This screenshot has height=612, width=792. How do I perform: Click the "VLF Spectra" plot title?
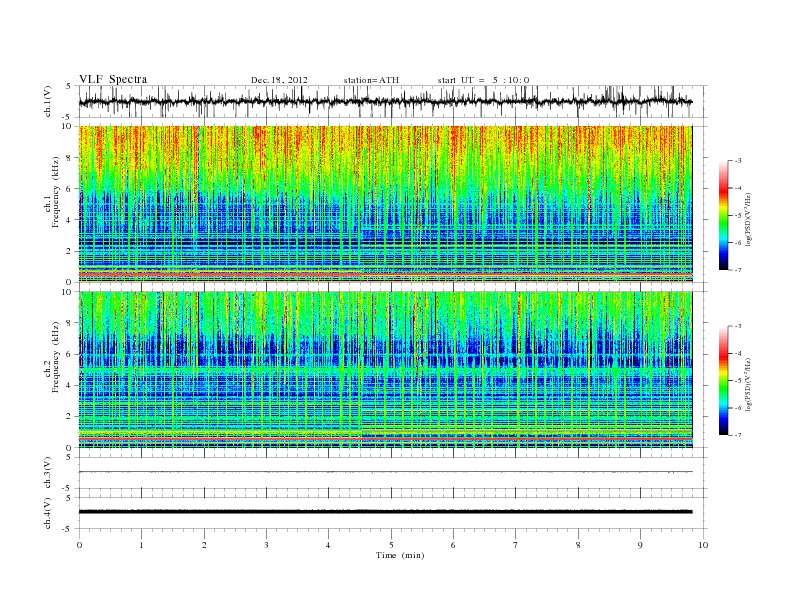click(x=113, y=79)
